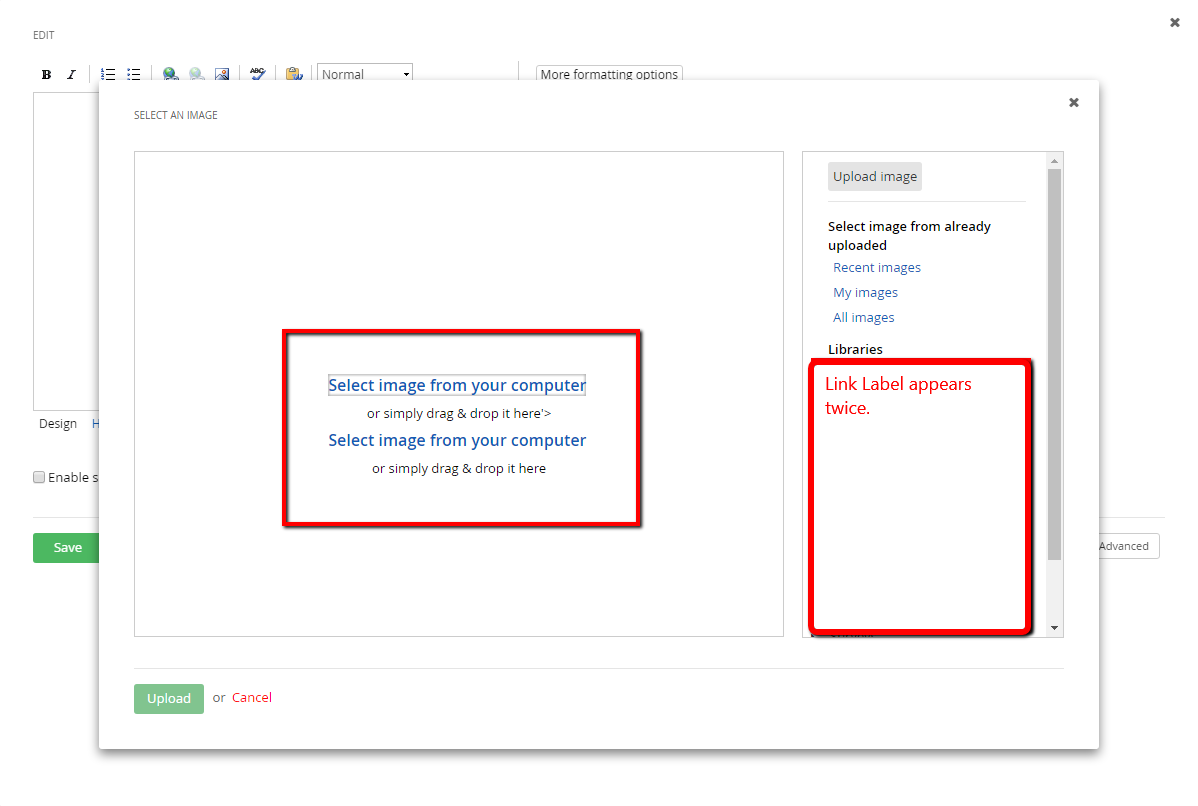This screenshot has width=1198, height=806.
Task: Open the insert image tool
Action: point(222,74)
